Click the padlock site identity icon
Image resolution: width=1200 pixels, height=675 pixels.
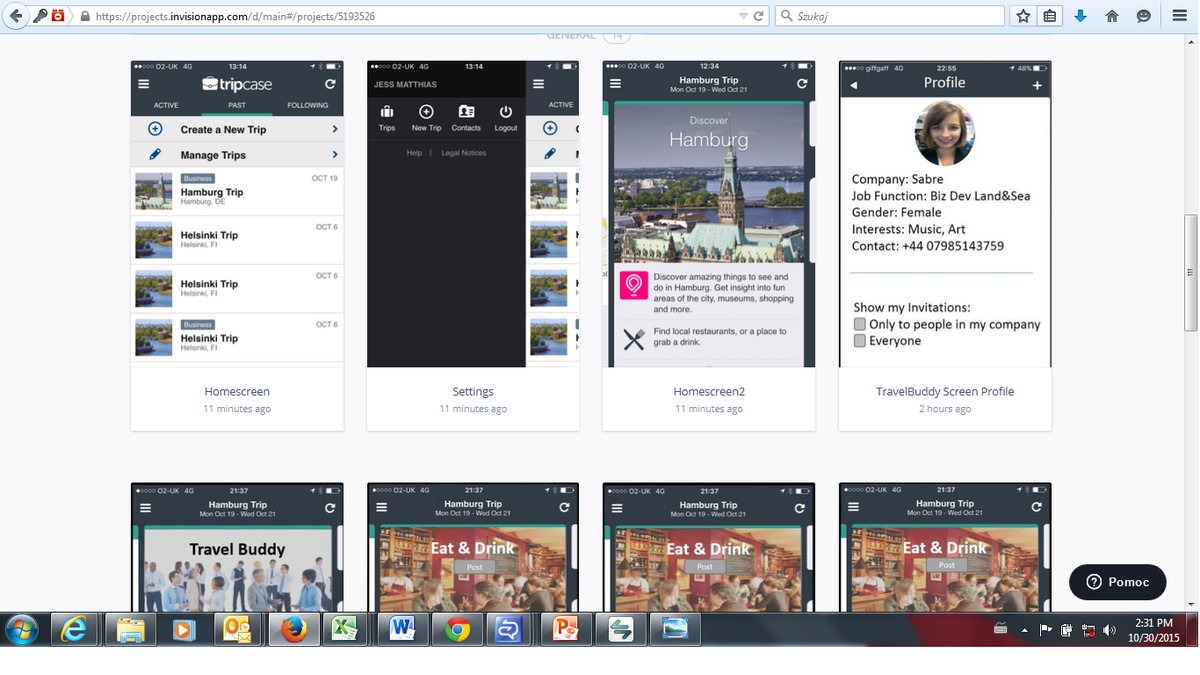coord(85,17)
